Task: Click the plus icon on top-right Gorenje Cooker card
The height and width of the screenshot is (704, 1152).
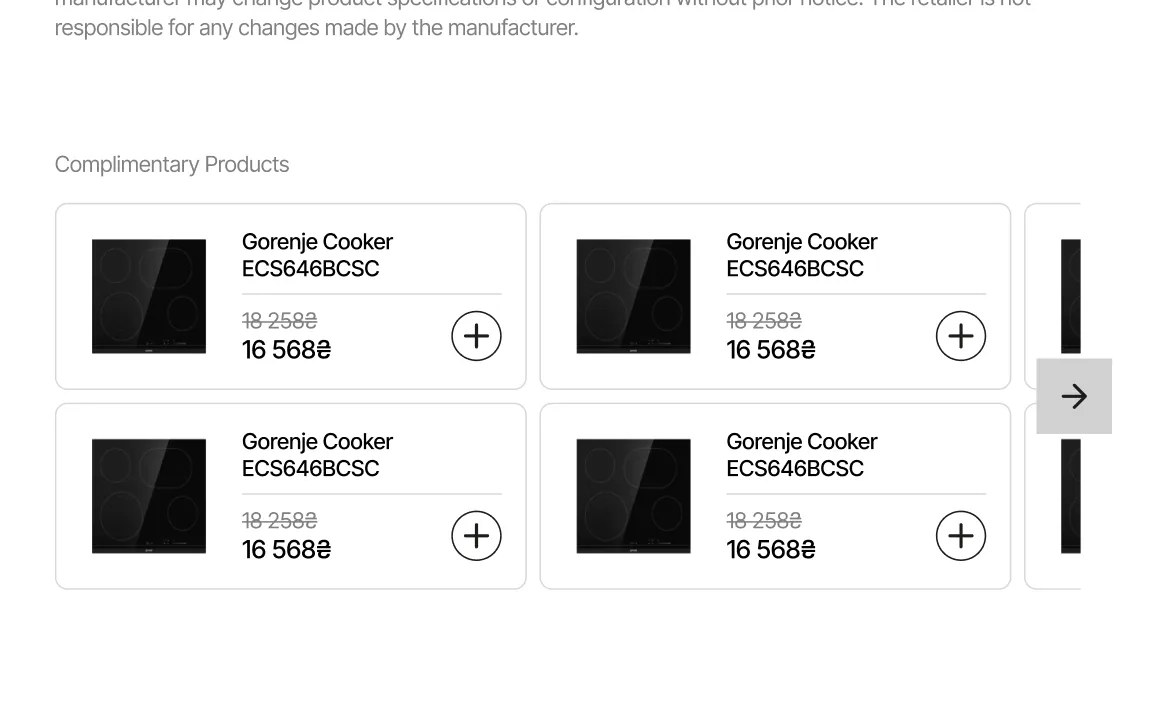Action: tap(960, 335)
